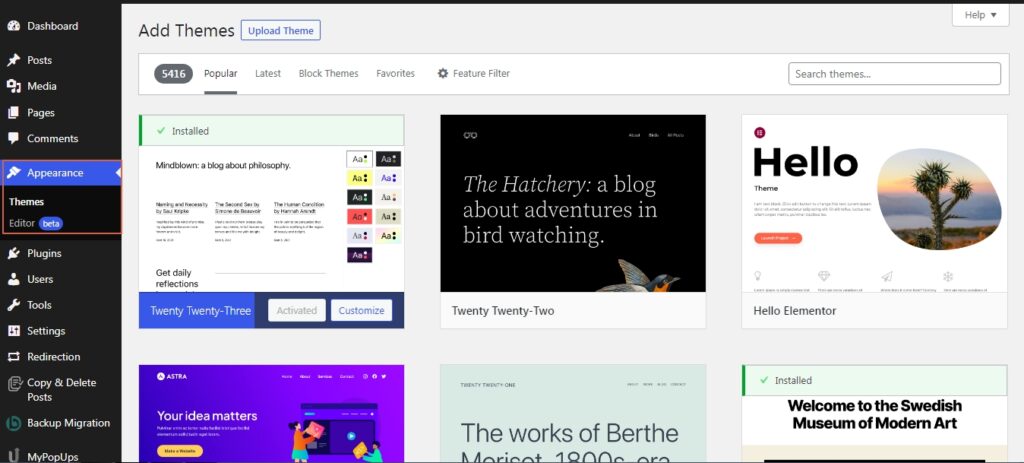Click the Settings sliders icon
The width and height of the screenshot is (1024, 463).
point(14,331)
